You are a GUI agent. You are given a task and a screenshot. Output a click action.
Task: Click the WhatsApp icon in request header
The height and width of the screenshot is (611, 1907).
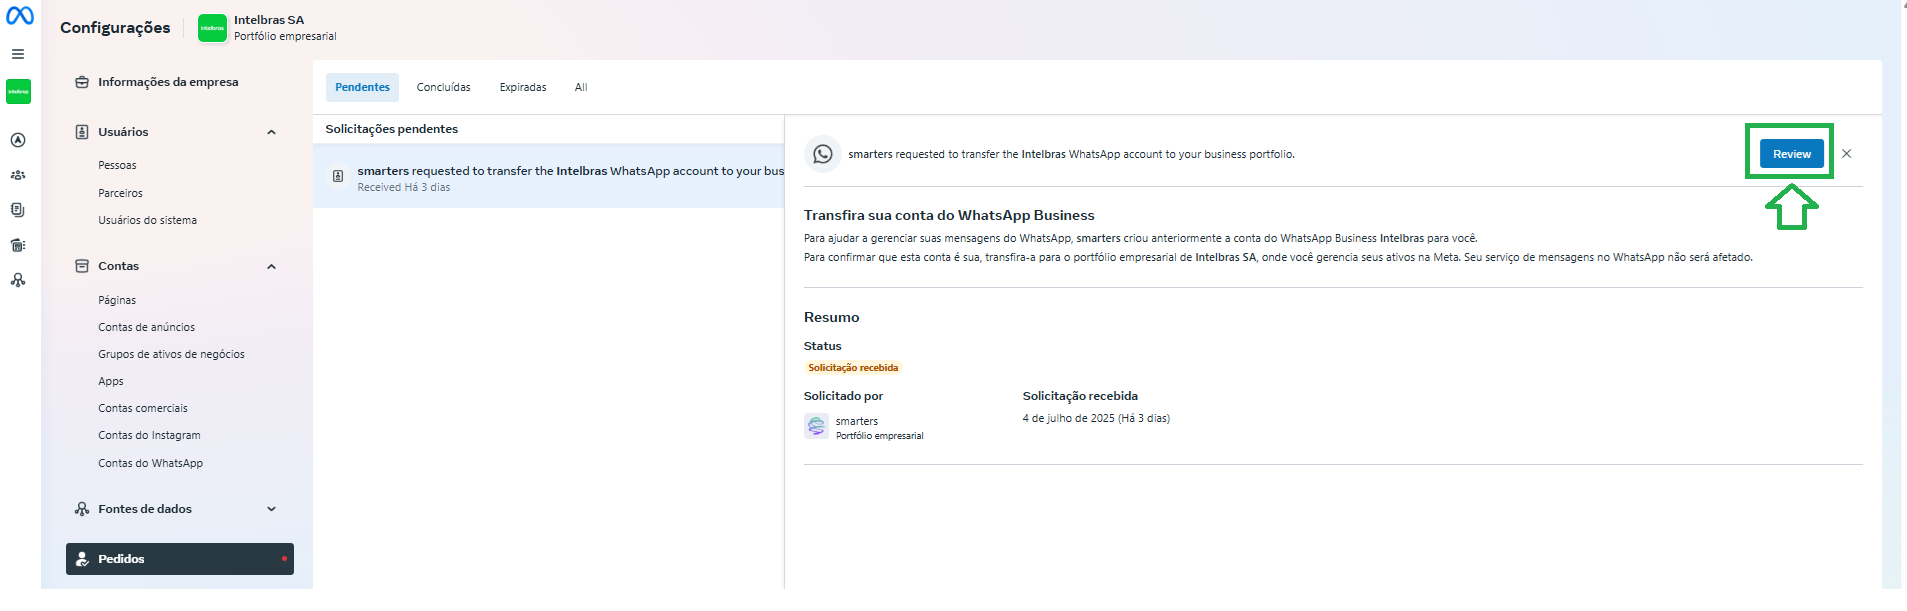(x=822, y=154)
